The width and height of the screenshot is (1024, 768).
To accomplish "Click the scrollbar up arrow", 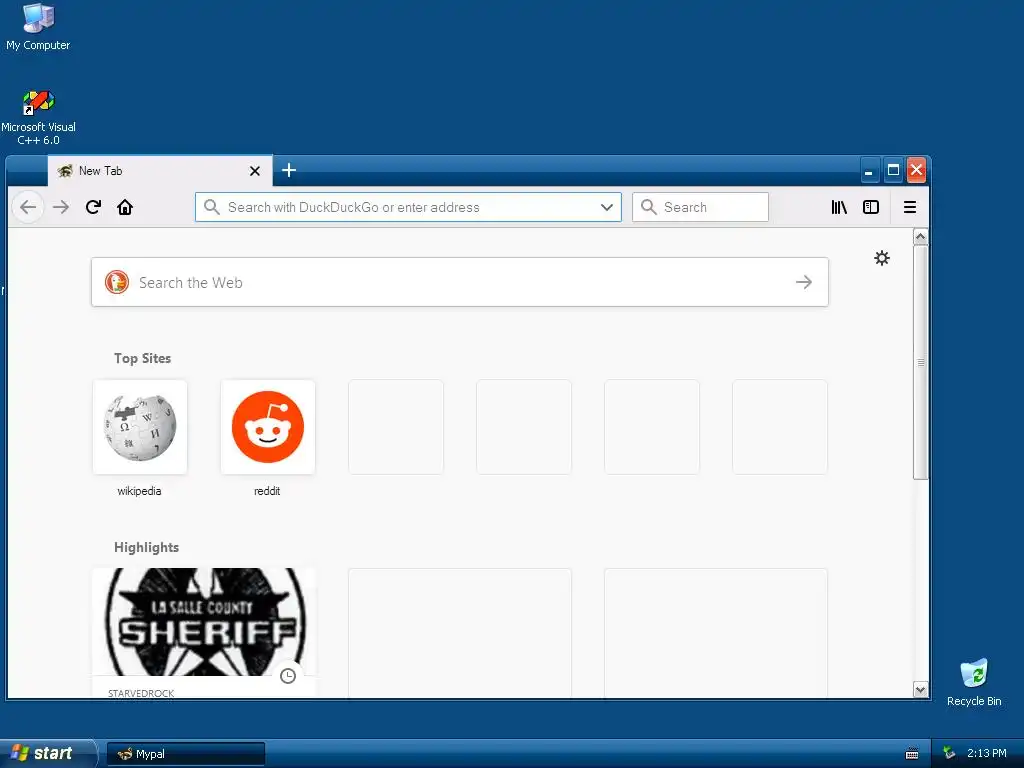I will point(921,236).
